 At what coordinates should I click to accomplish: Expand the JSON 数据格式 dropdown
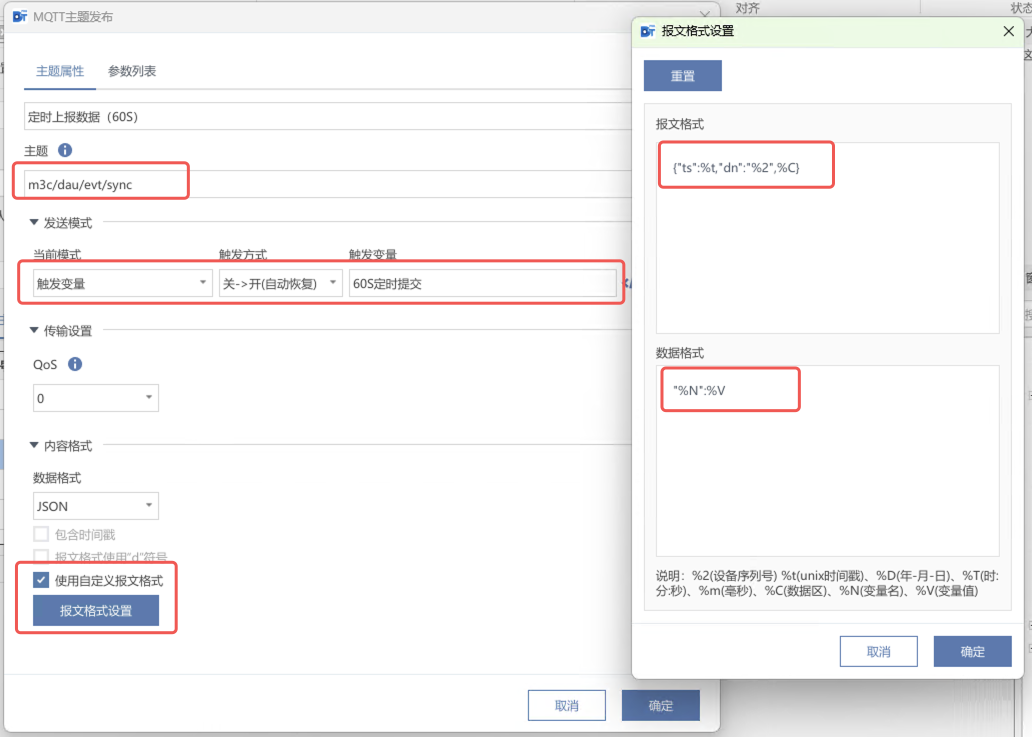pyautogui.click(x=96, y=506)
